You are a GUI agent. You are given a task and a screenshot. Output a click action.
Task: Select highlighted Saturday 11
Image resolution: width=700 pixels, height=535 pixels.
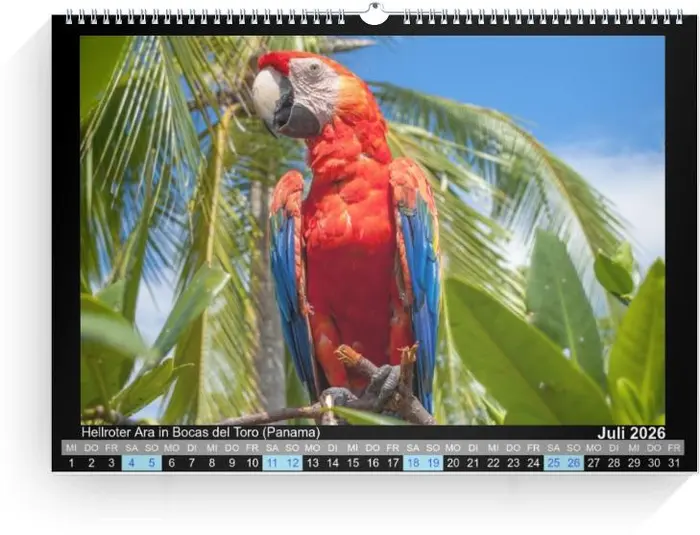(x=272, y=463)
